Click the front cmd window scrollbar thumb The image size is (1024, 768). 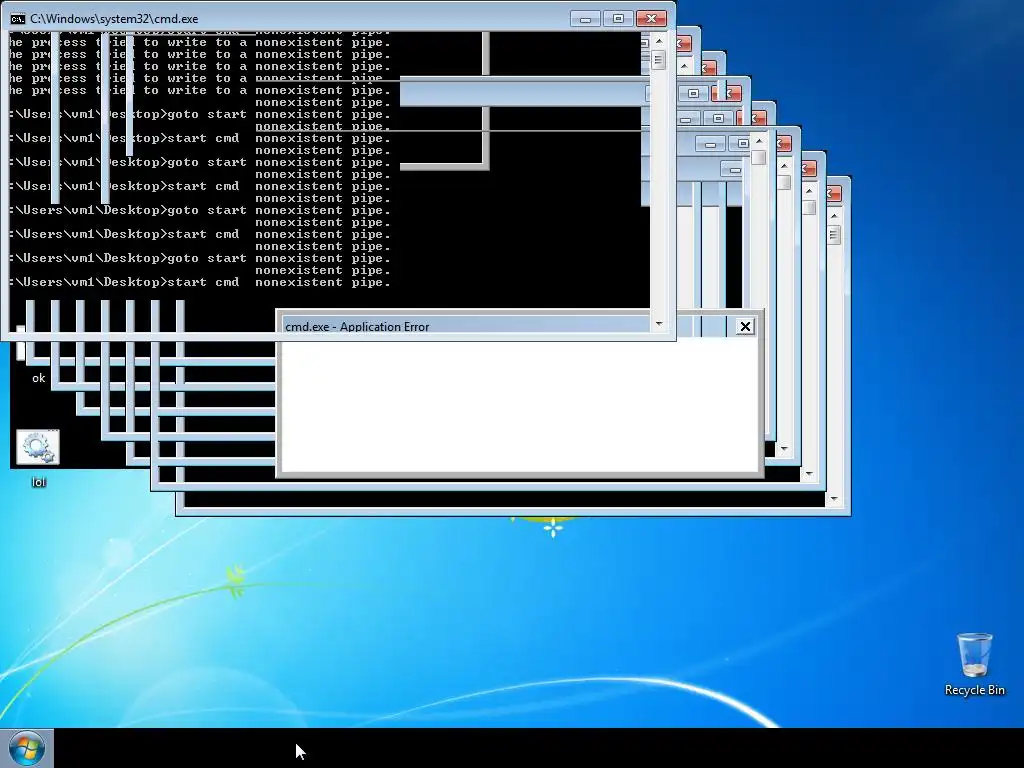click(x=658, y=60)
